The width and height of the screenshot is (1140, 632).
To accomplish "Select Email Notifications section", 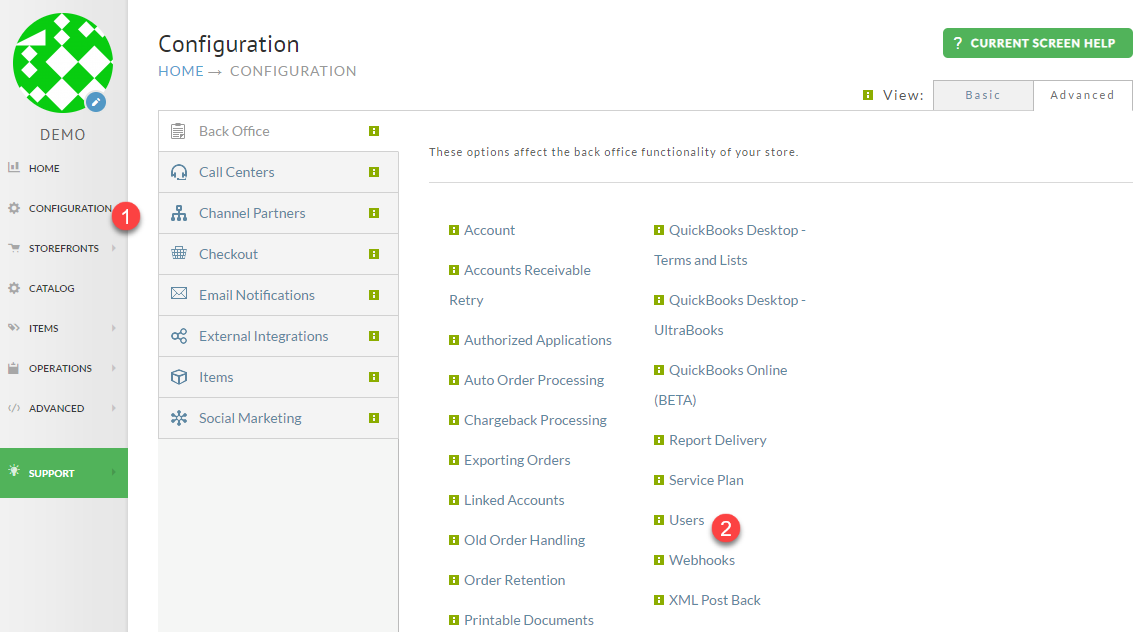I will tap(278, 295).
